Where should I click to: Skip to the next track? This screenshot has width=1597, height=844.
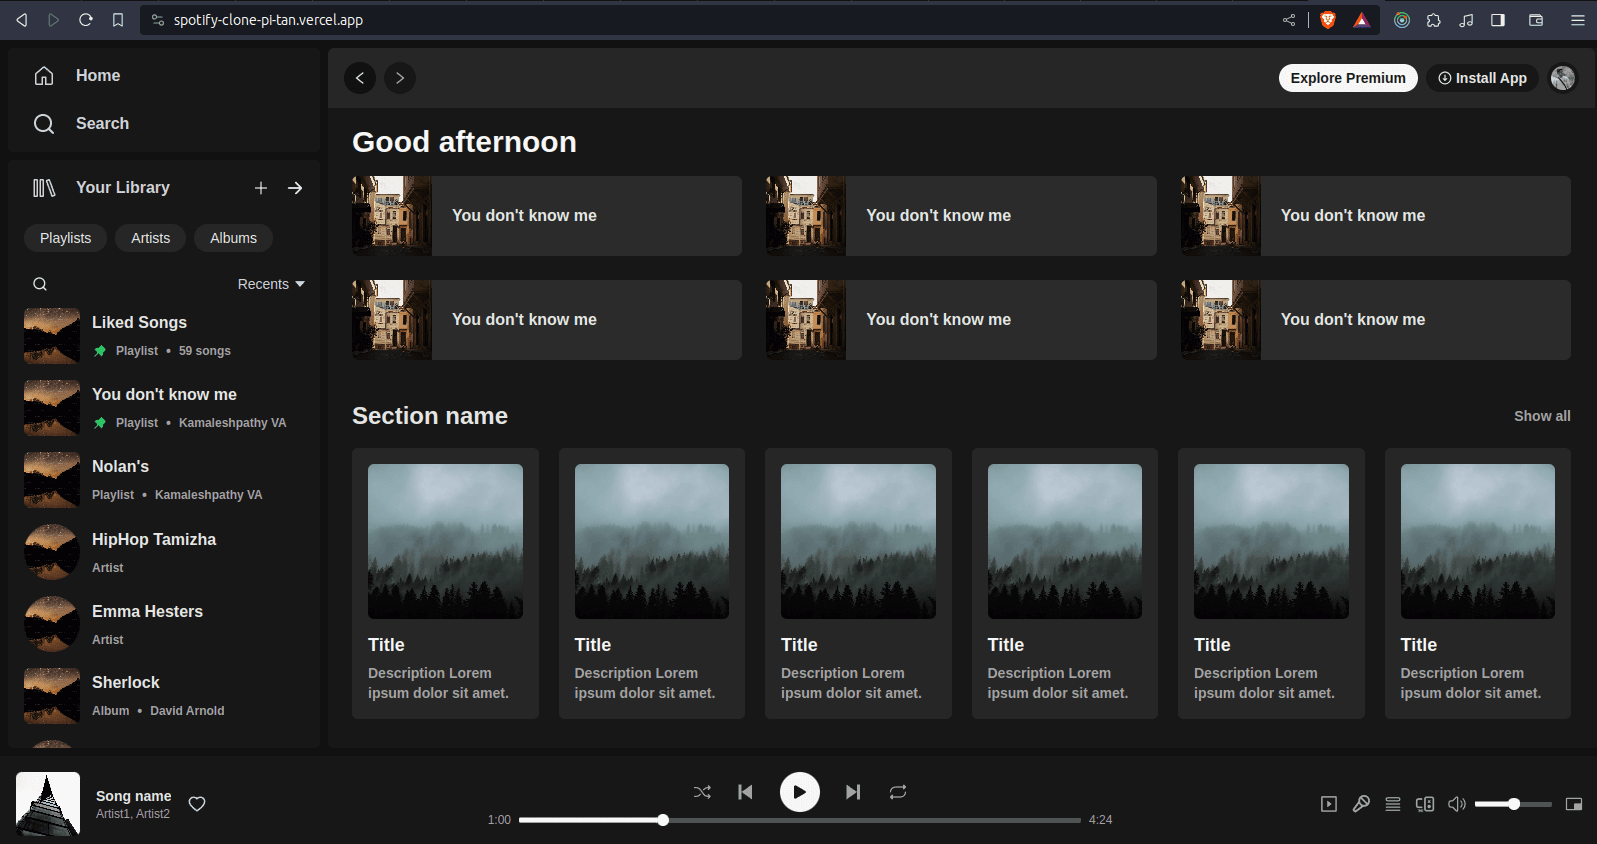[852, 792]
